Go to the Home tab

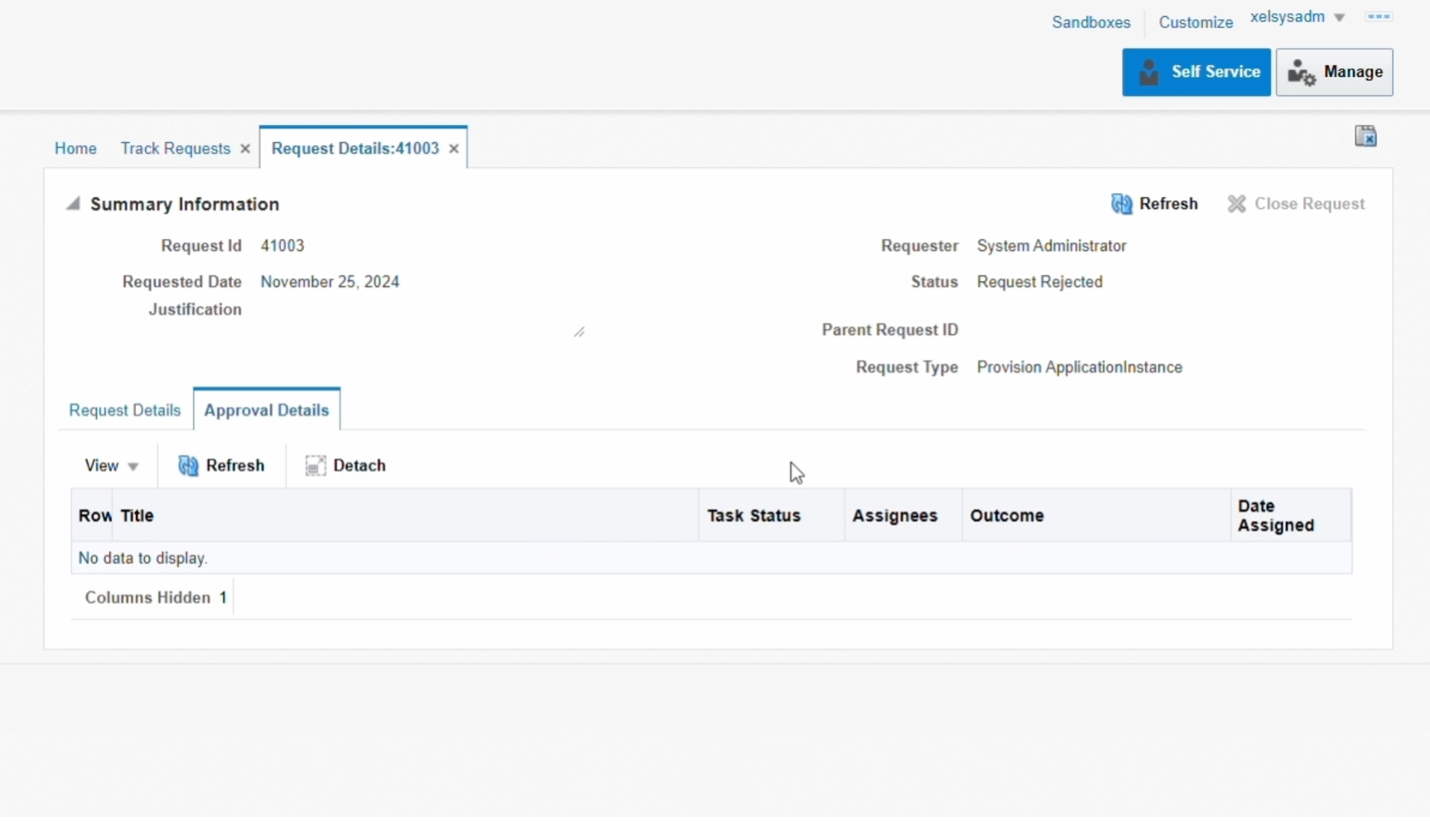(x=75, y=148)
